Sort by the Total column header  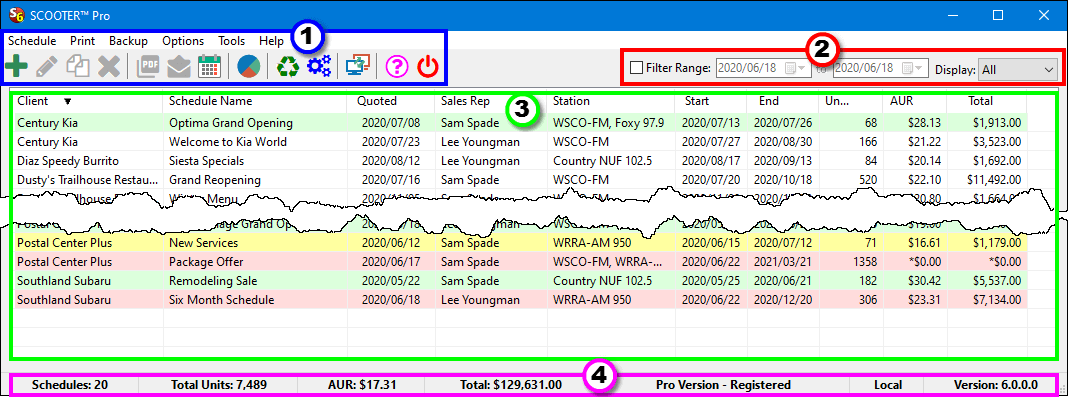click(981, 101)
